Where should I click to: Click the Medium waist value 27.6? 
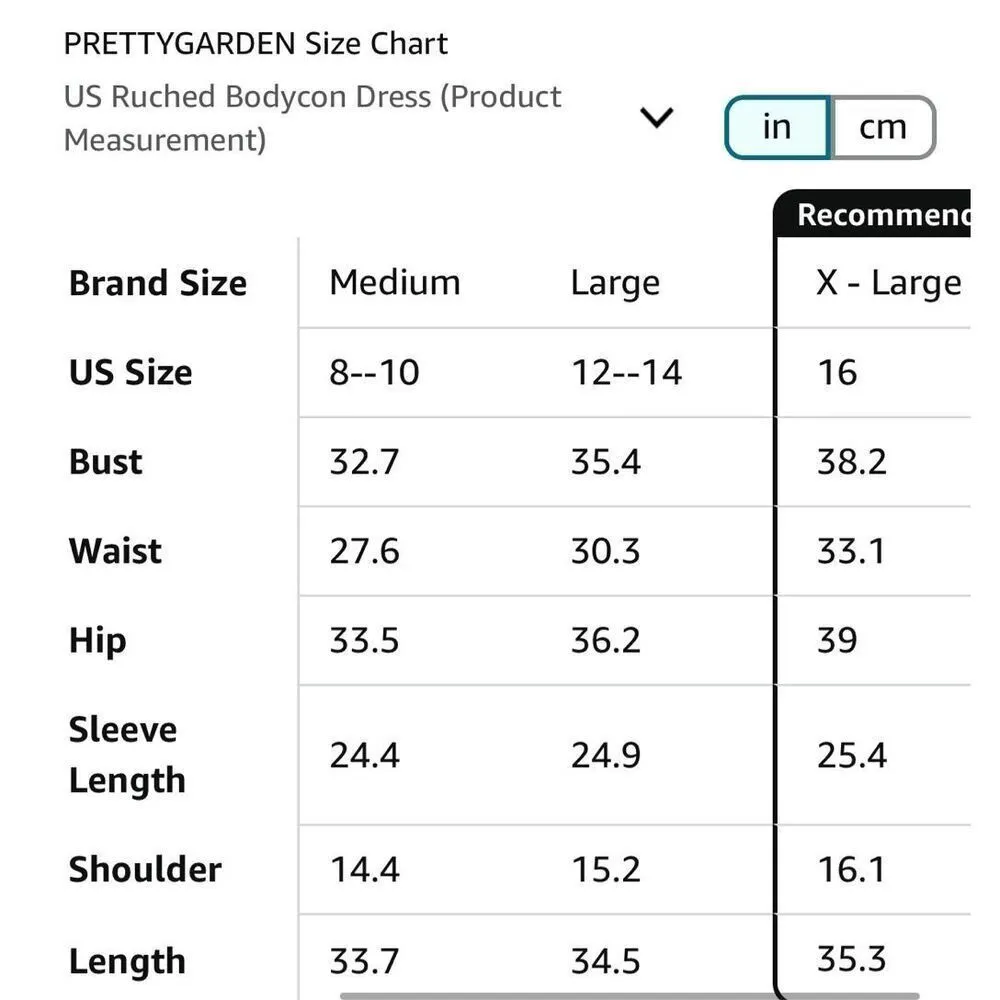tap(364, 551)
